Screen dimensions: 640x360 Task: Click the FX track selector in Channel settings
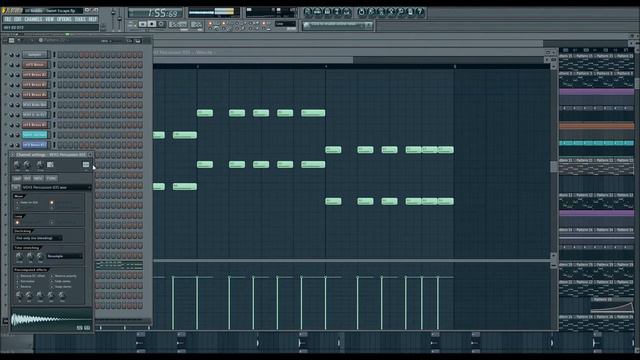pyautogui.click(x=86, y=164)
